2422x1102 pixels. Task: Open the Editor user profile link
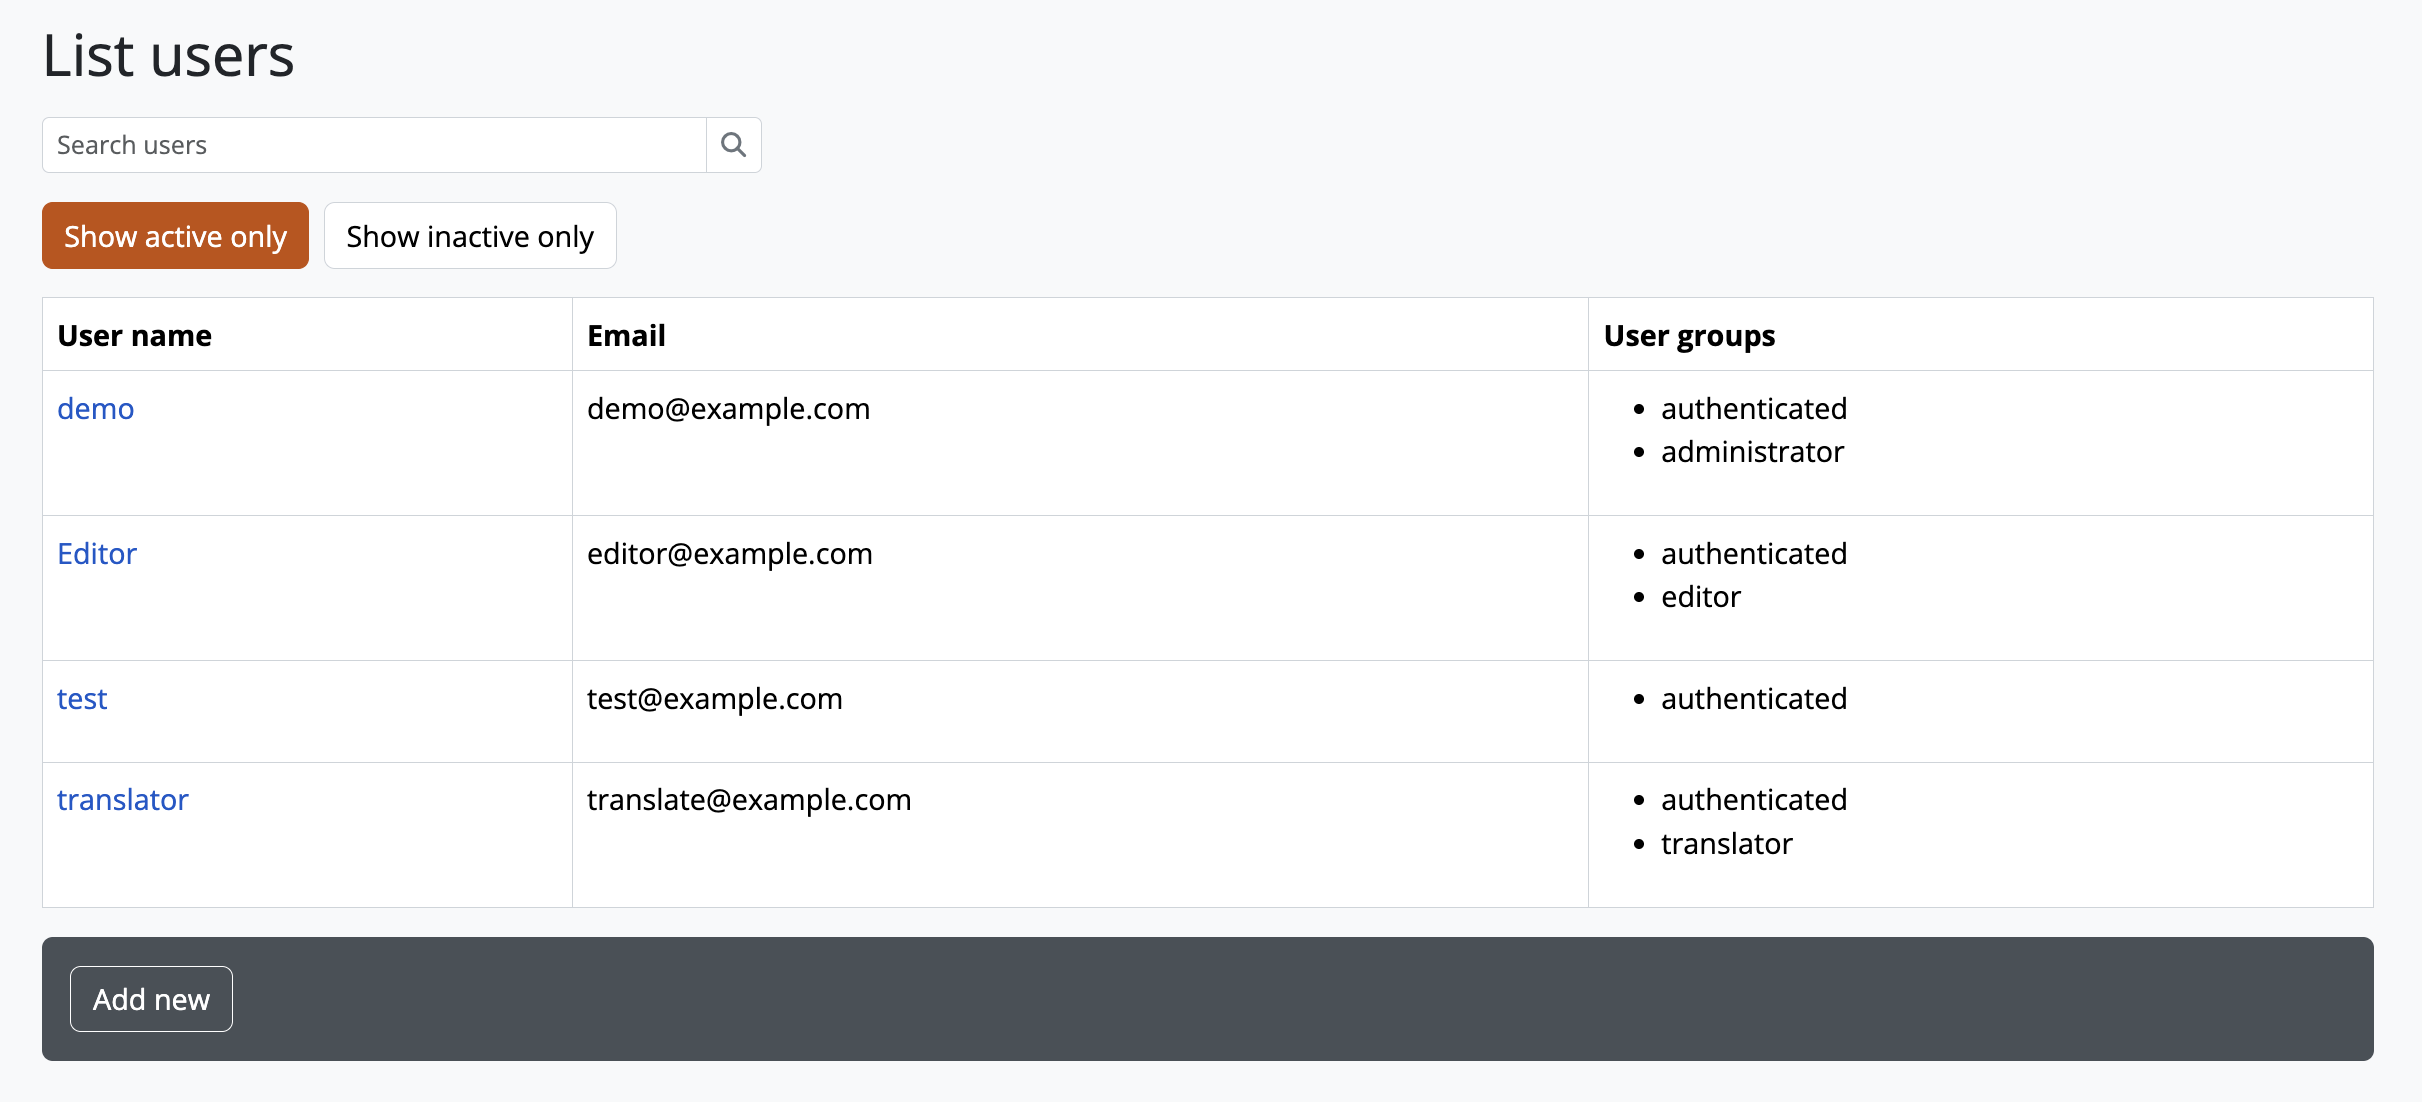pyautogui.click(x=97, y=554)
